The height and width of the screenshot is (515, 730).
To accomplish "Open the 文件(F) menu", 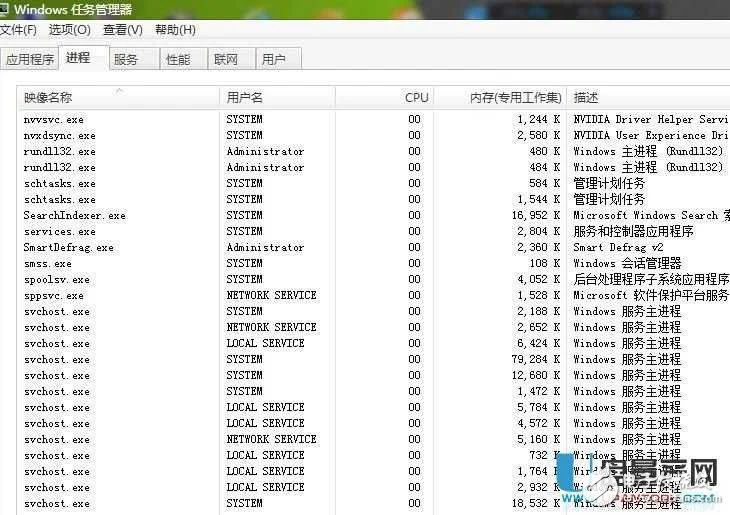I will (18, 30).
